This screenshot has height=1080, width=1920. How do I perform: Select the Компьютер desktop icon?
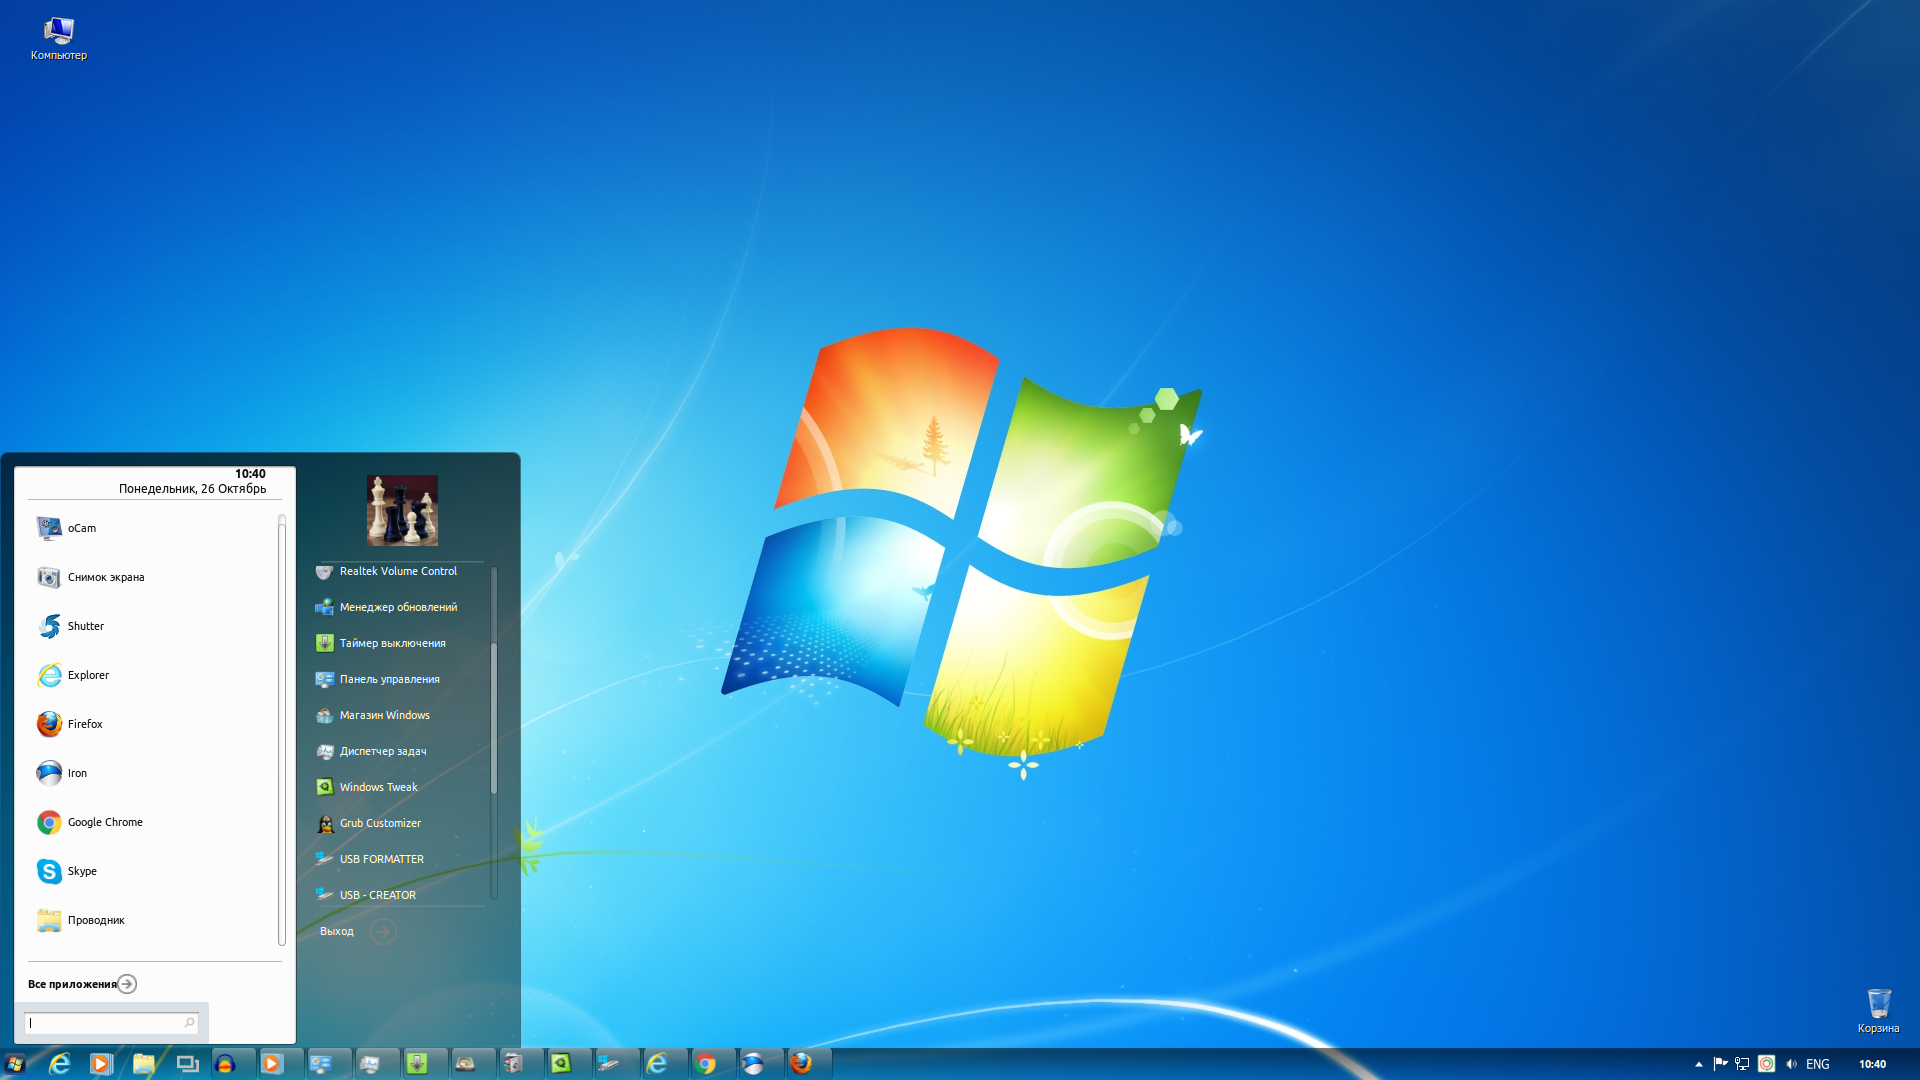[58, 39]
